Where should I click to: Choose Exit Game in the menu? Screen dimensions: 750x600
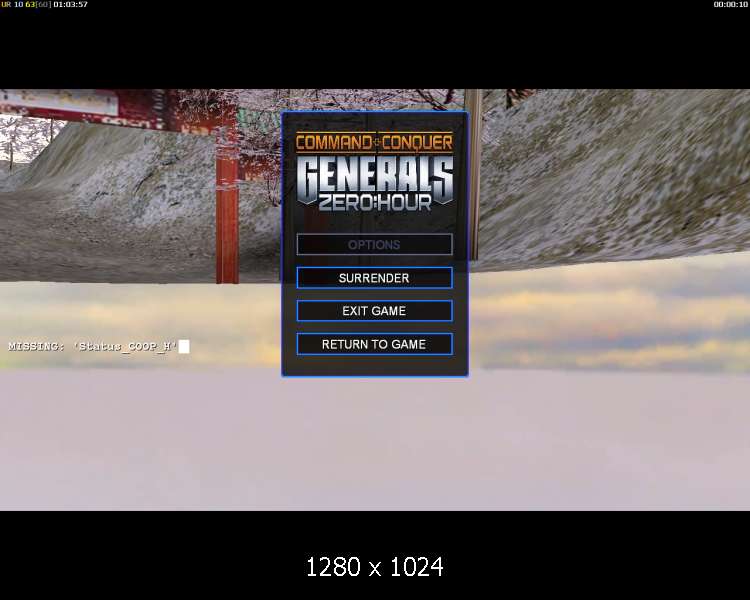[x=374, y=311]
